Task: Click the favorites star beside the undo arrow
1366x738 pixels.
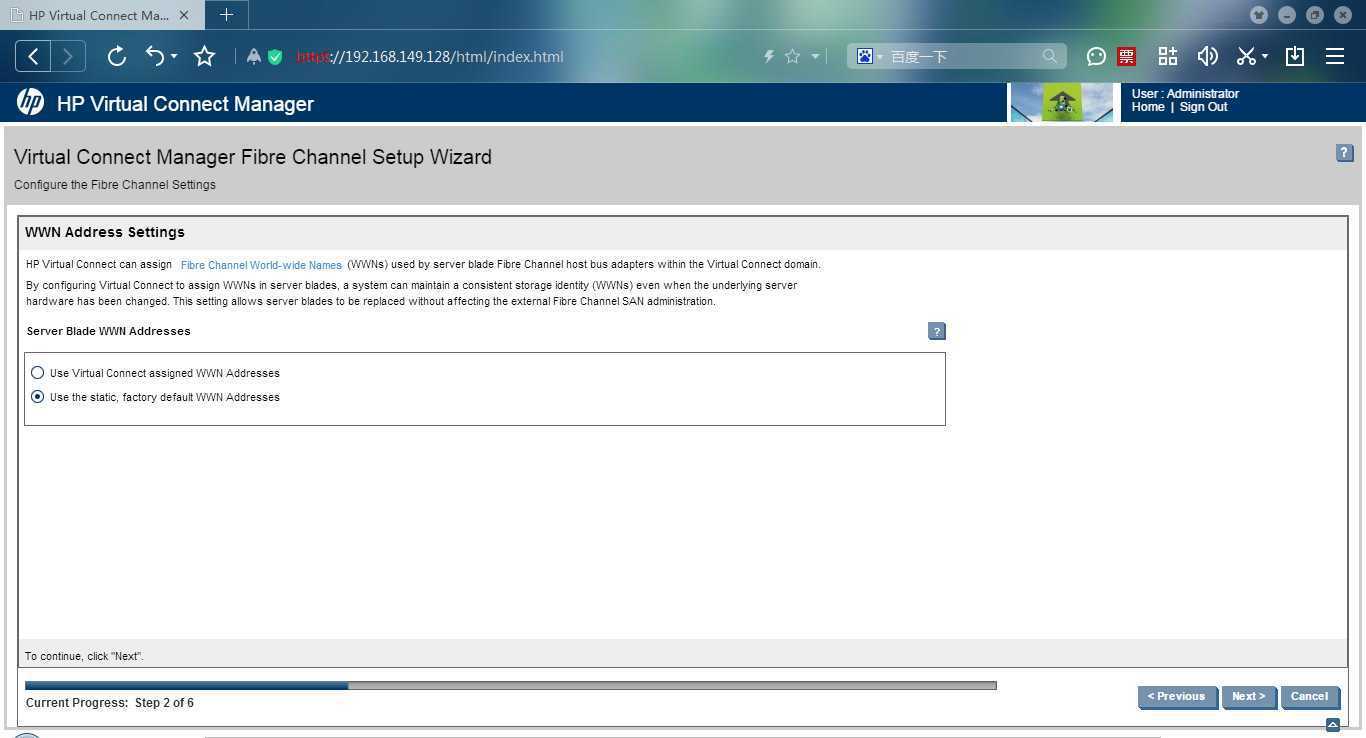Action: [x=204, y=56]
